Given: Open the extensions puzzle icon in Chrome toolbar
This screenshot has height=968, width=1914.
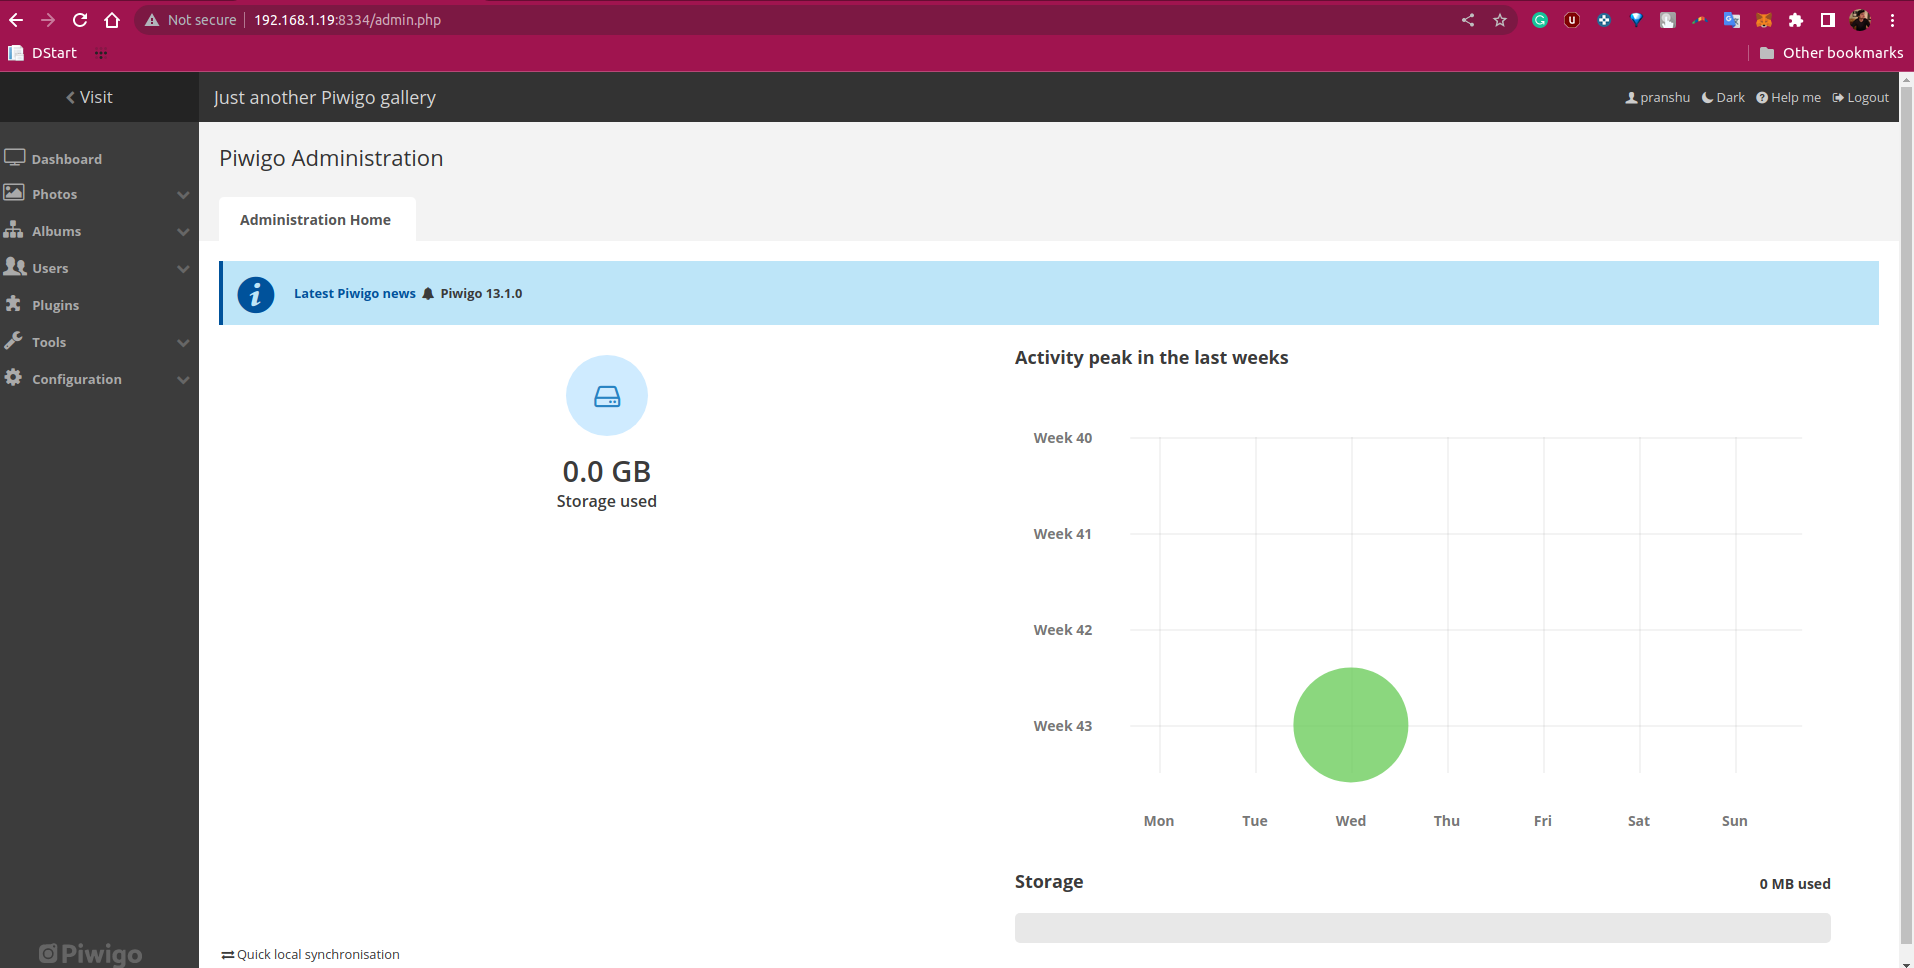Looking at the screenshot, I should tap(1796, 20).
